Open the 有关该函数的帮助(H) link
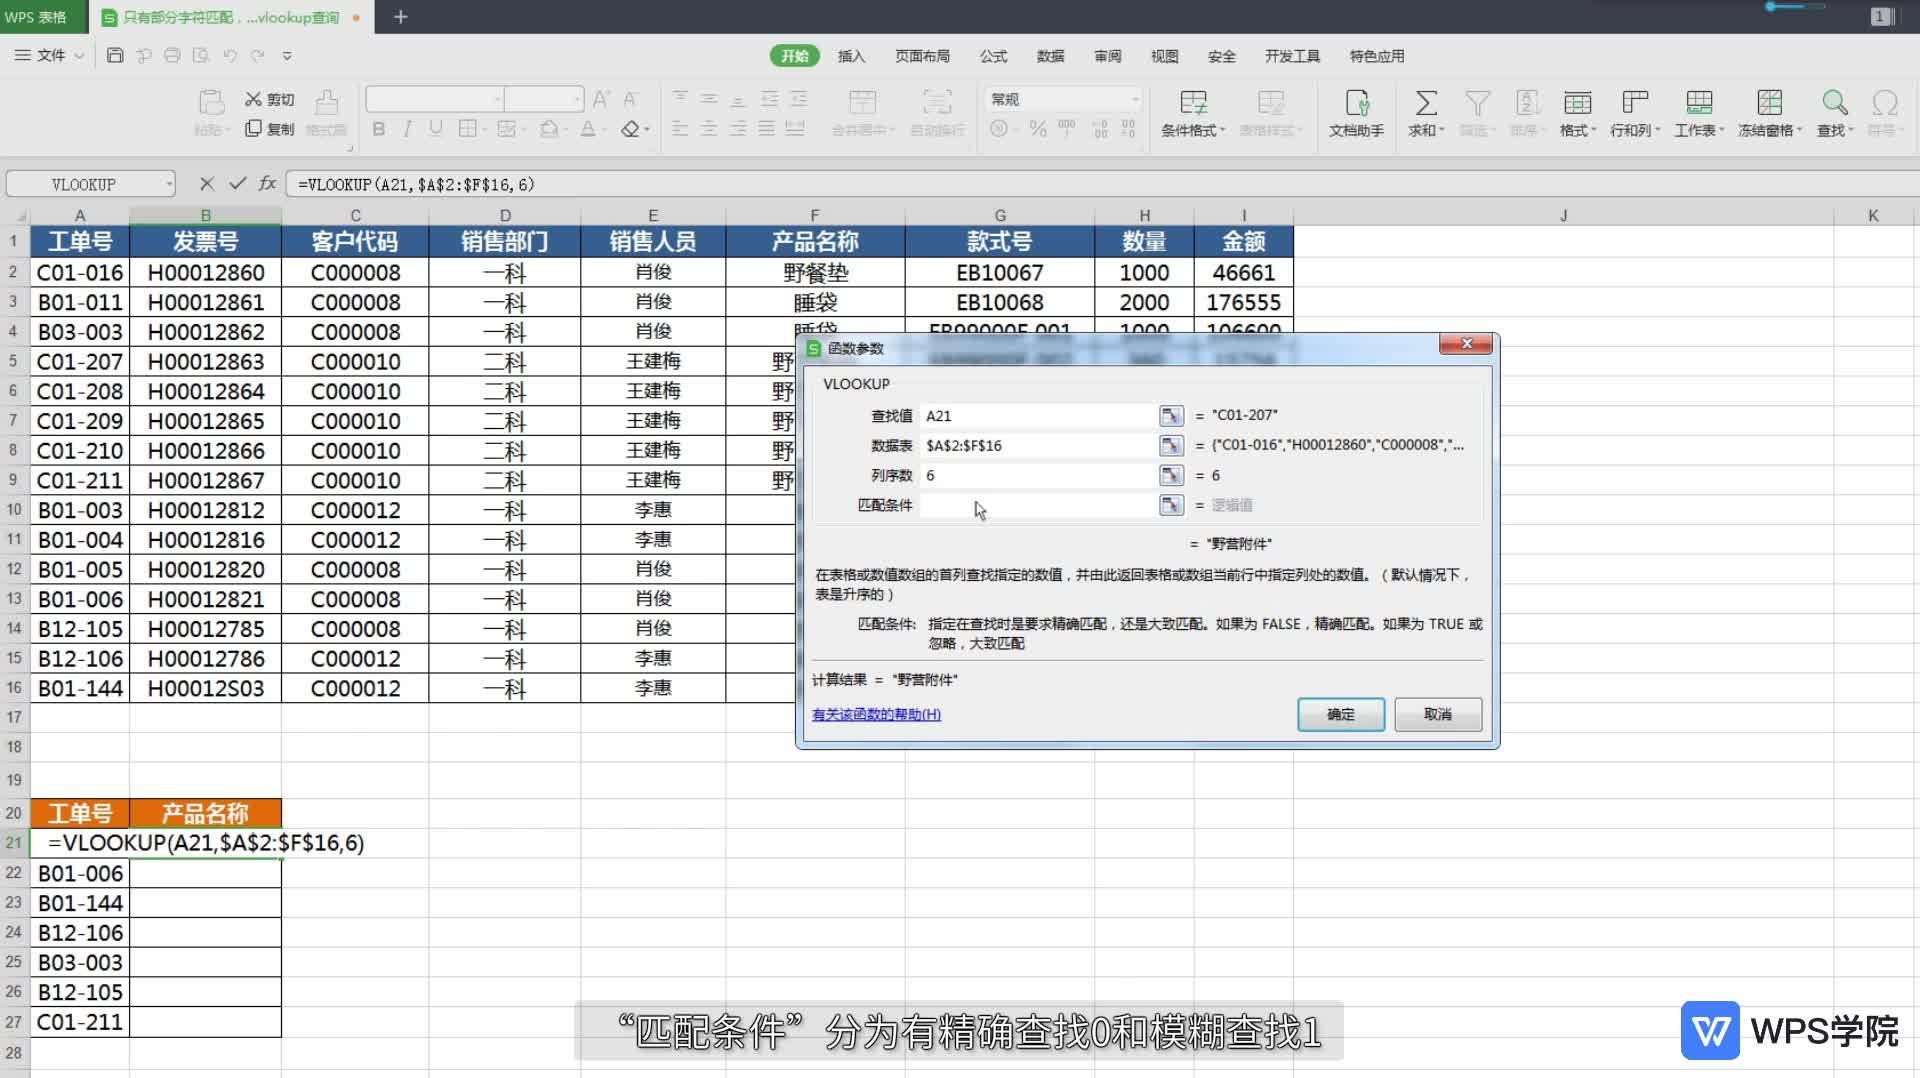This screenshot has height=1078, width=1920. tap(876, 714)
